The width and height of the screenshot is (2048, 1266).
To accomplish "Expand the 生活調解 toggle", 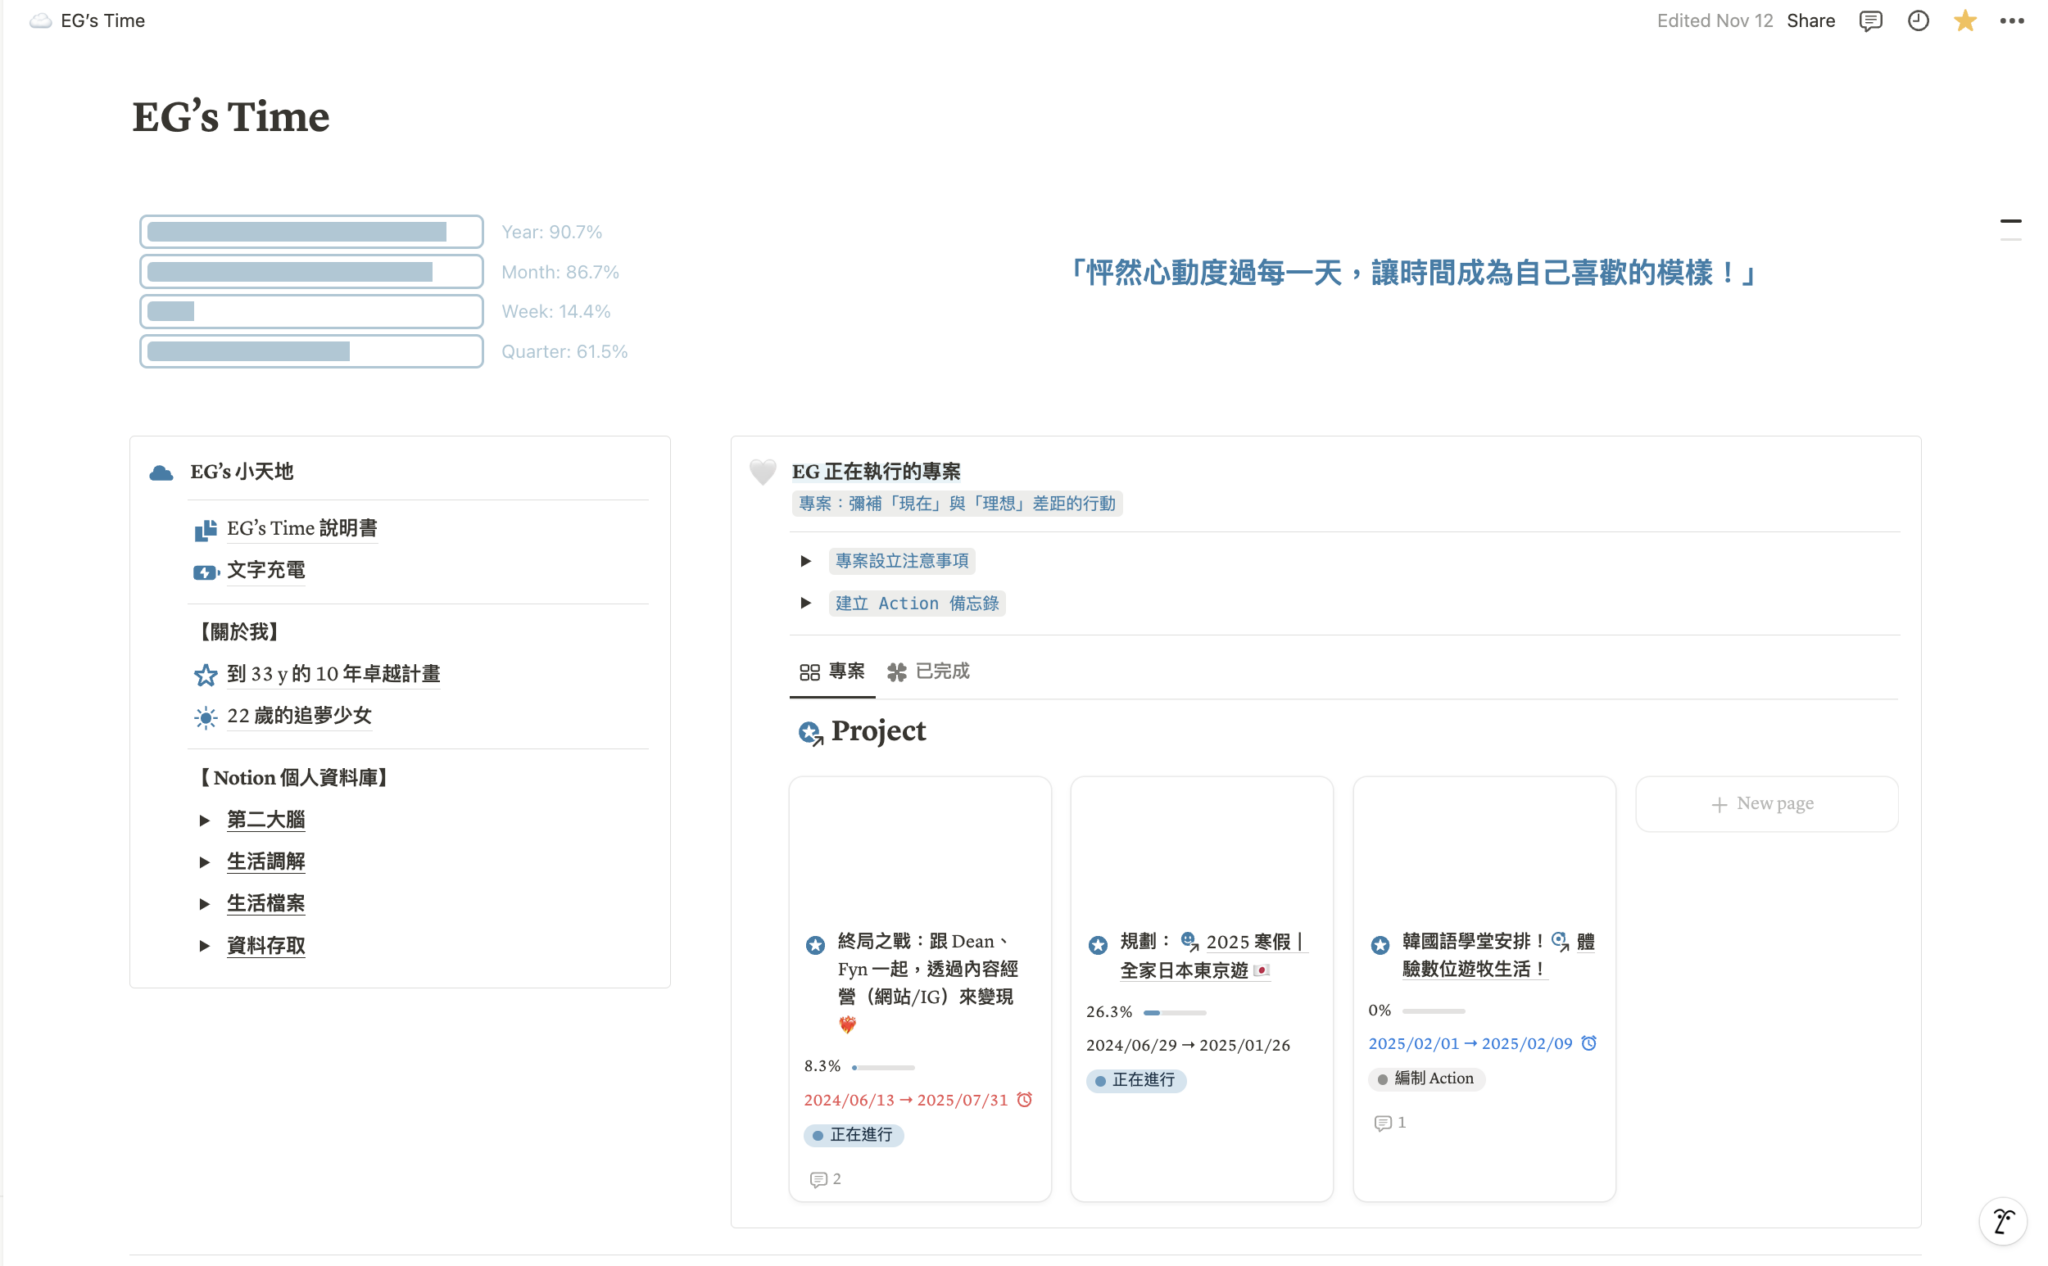I will (204, 862).
